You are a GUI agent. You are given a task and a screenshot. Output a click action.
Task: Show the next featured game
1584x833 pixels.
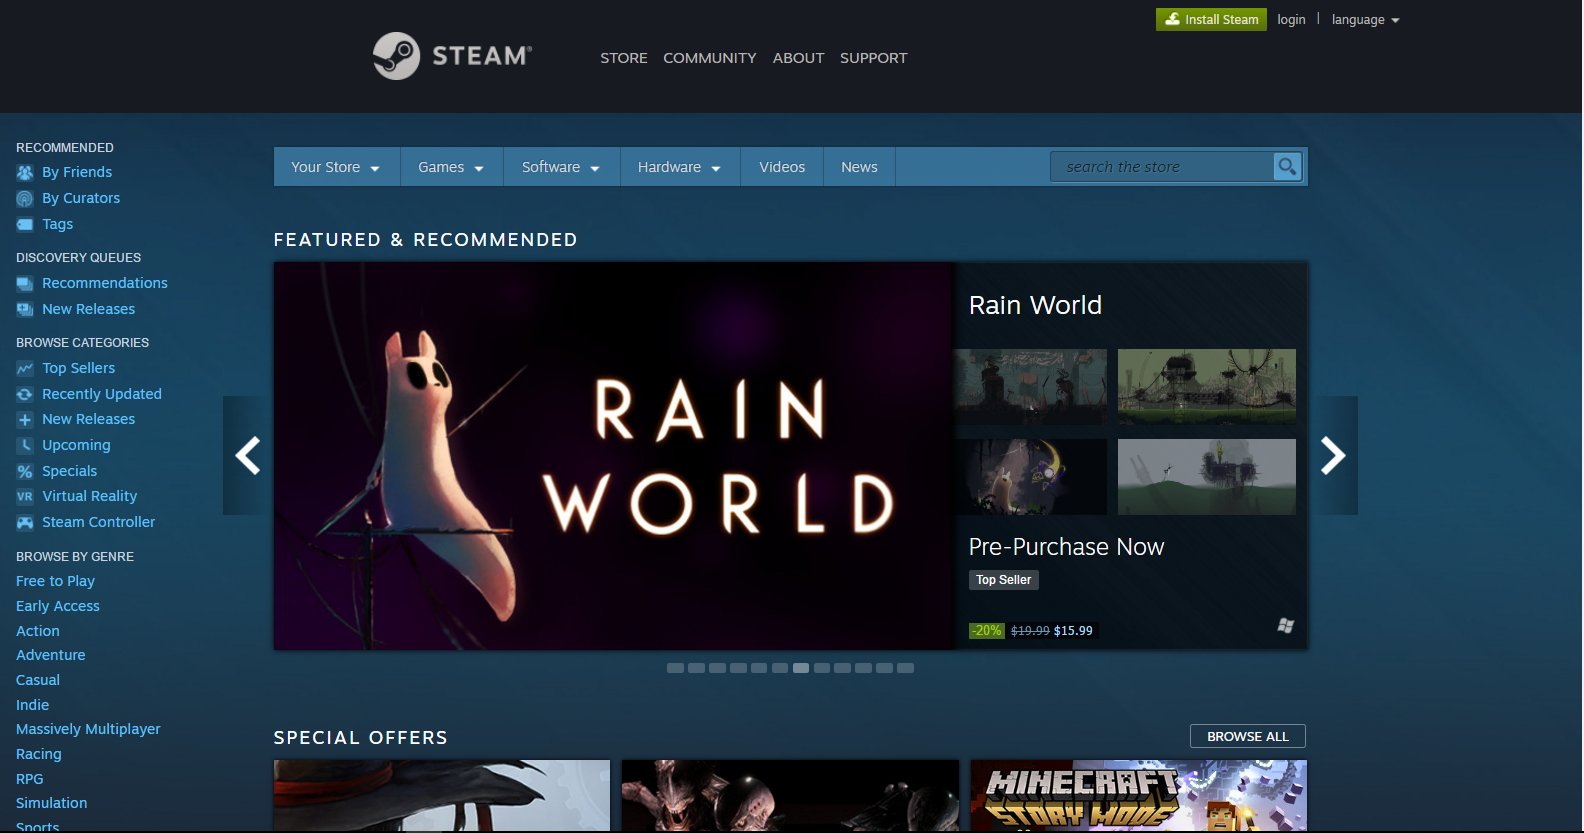pos(1334,455)
